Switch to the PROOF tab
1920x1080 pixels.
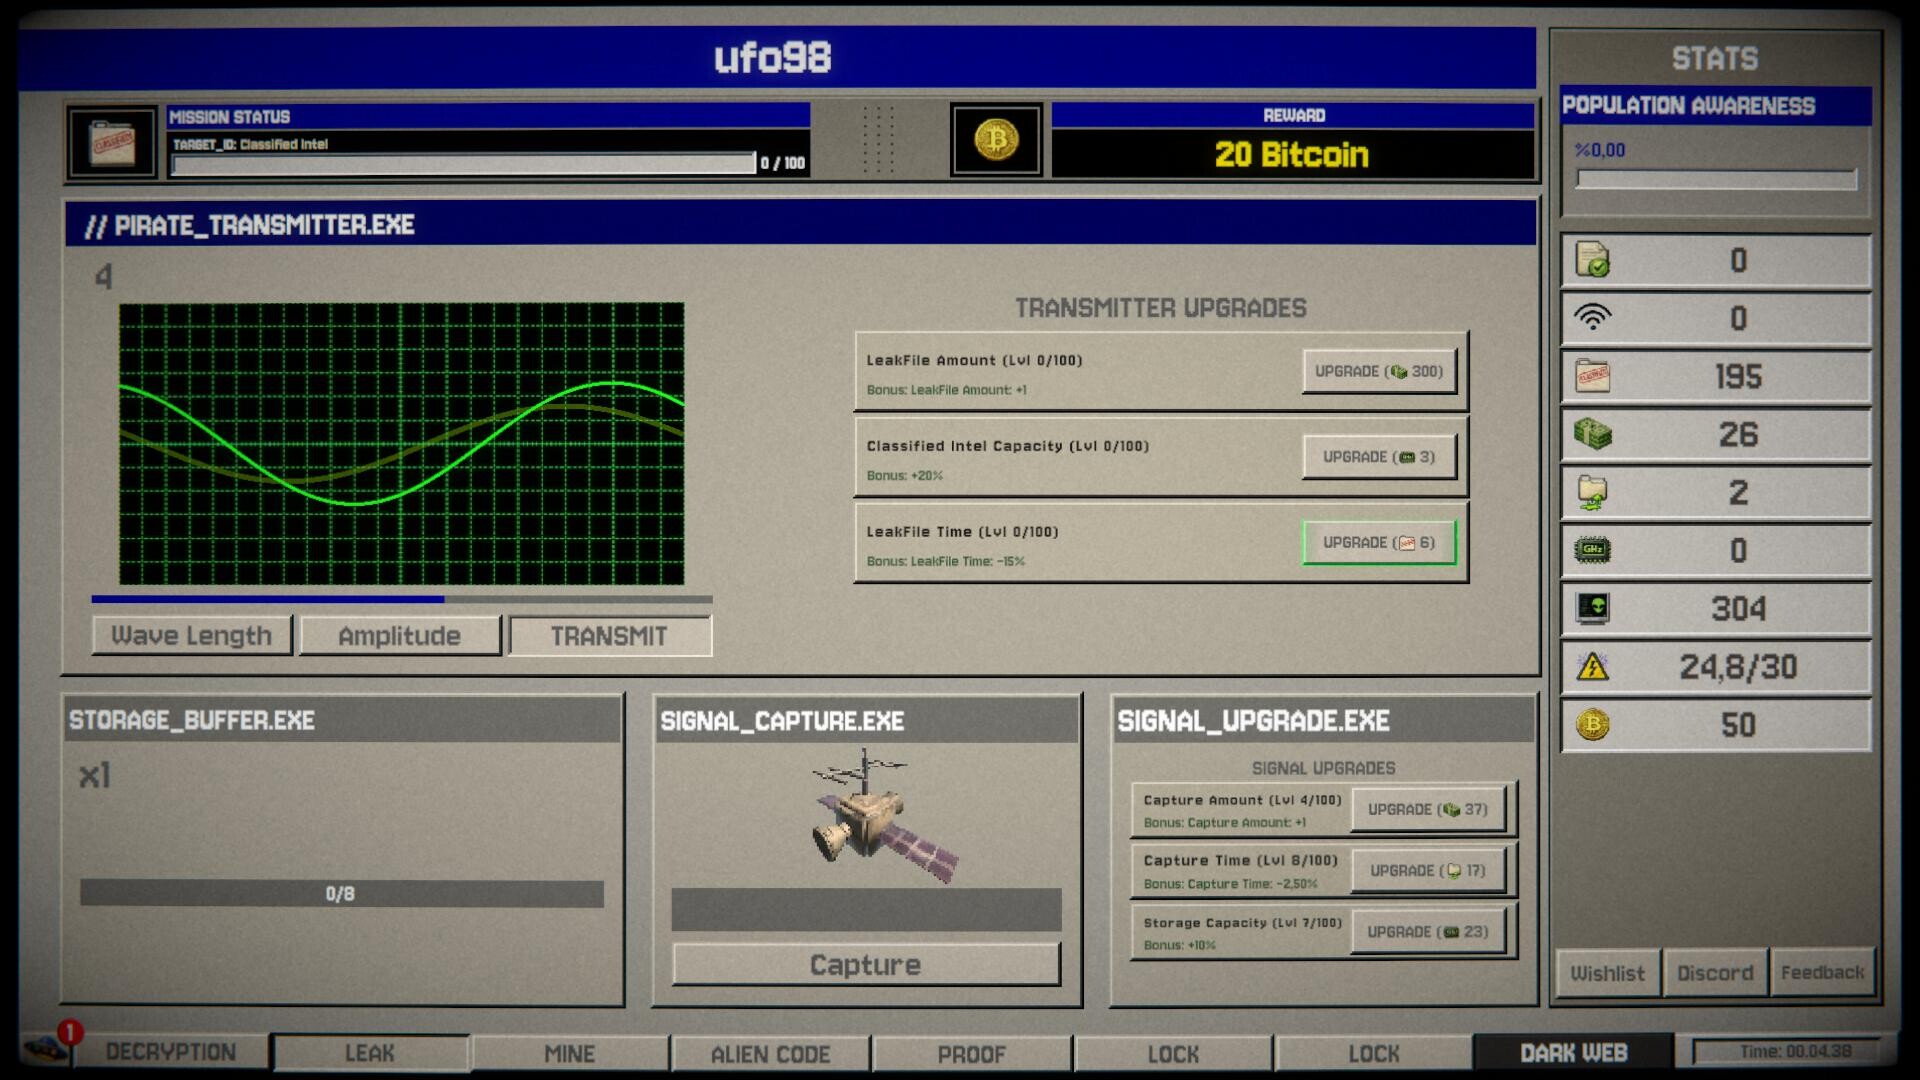coord(972,1054)
